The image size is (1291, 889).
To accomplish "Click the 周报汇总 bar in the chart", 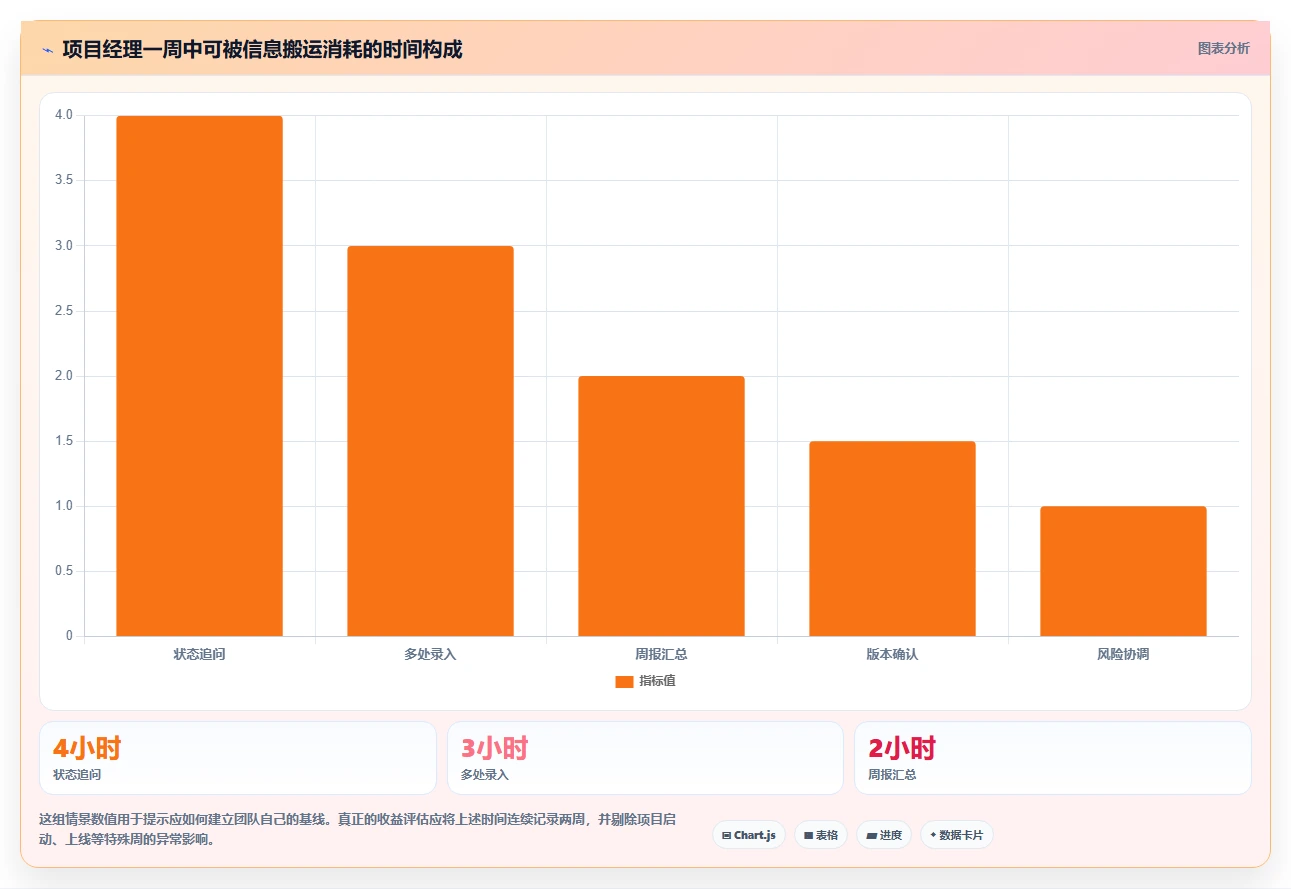I will (x=661, y=506).
